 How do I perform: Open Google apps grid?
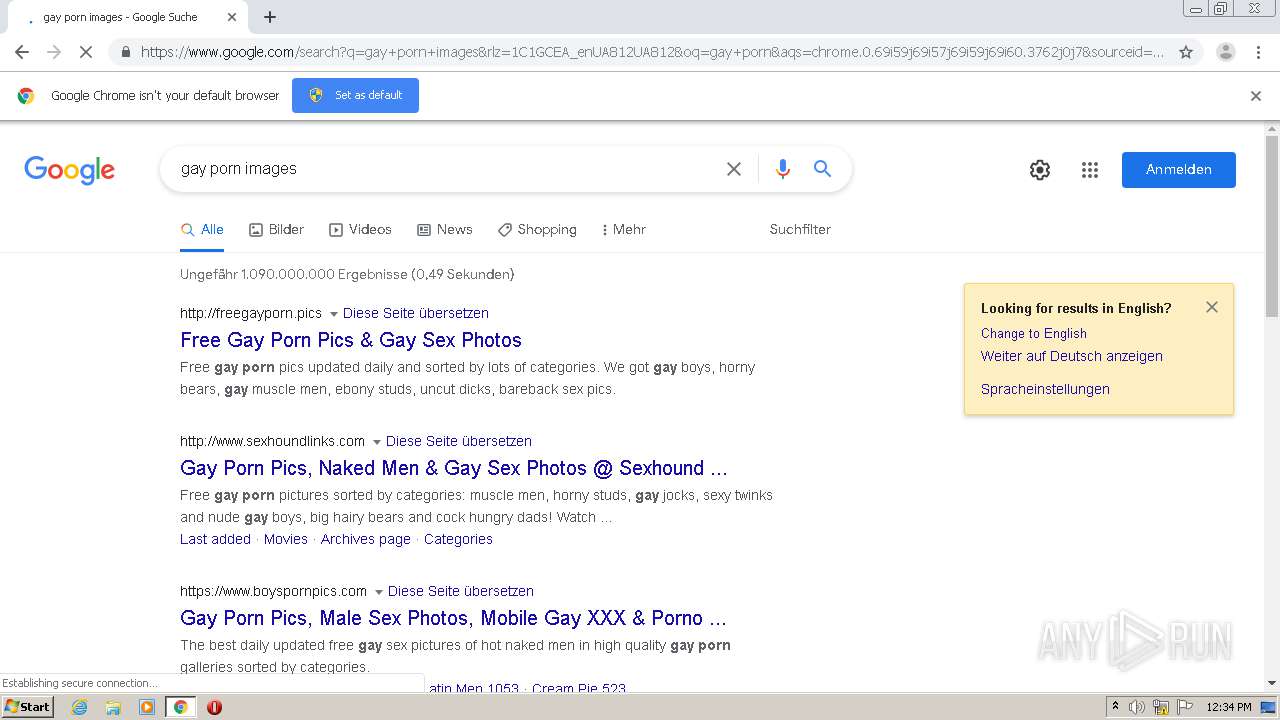(1090, 170)
